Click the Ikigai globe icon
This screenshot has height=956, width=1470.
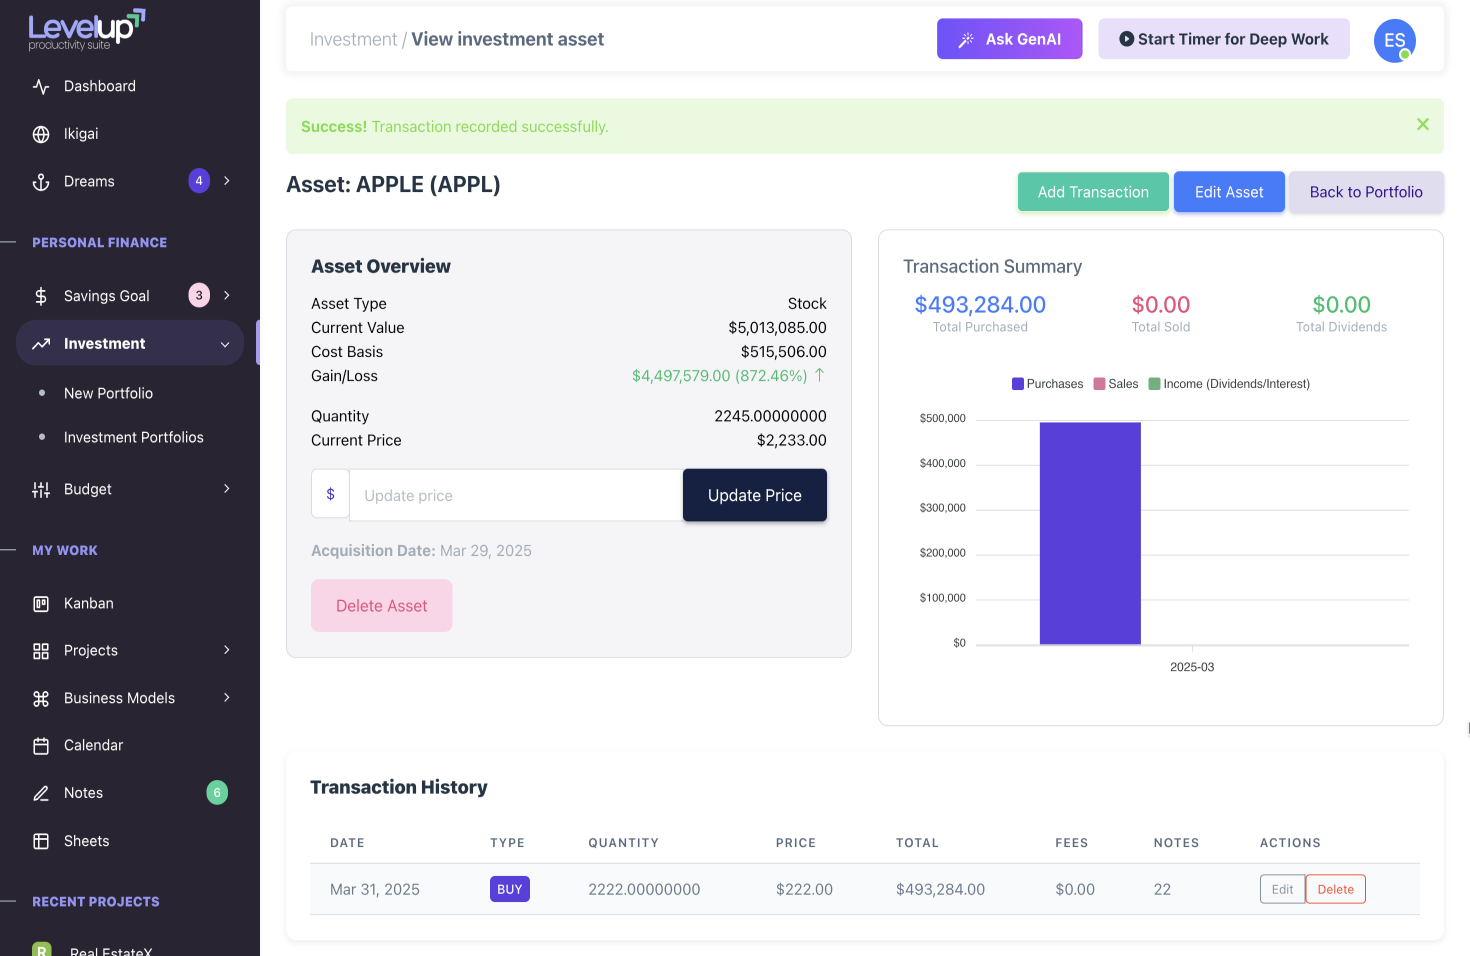coord(41,134)
